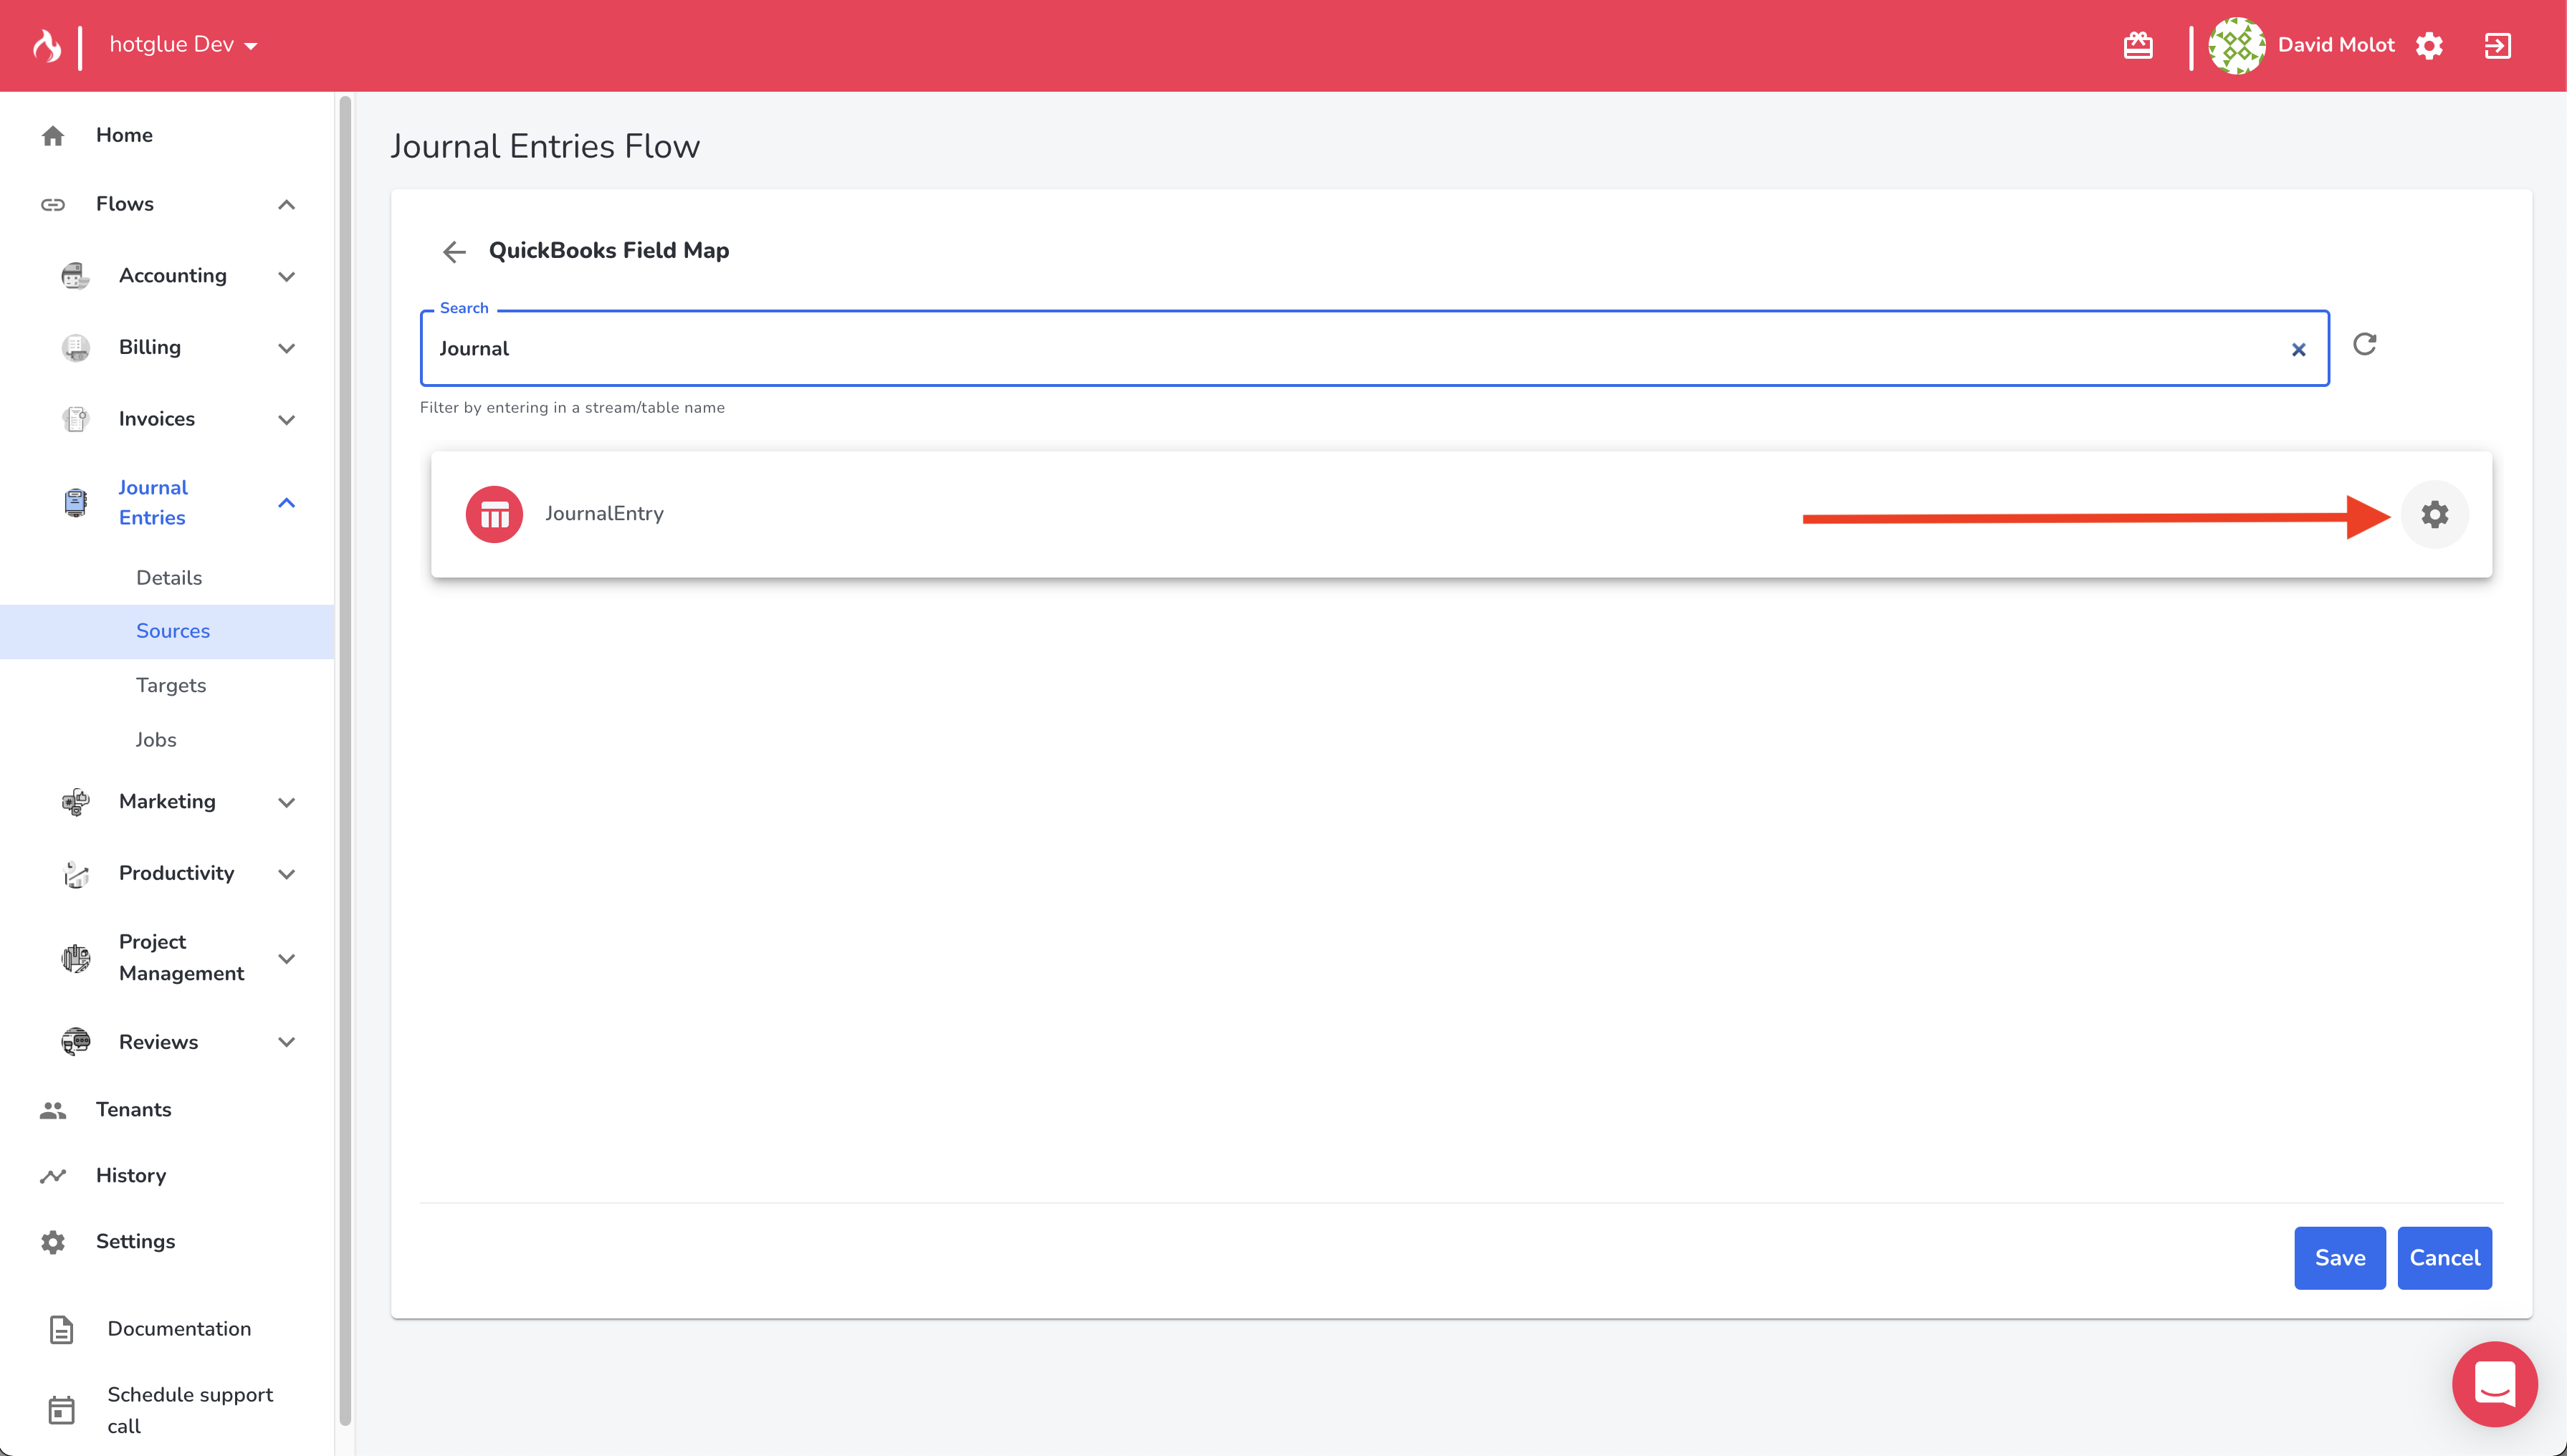This screenshot has width=2567, height=1456.
Task: Click the refresh icon beside search
Action: coord(2364,344)
